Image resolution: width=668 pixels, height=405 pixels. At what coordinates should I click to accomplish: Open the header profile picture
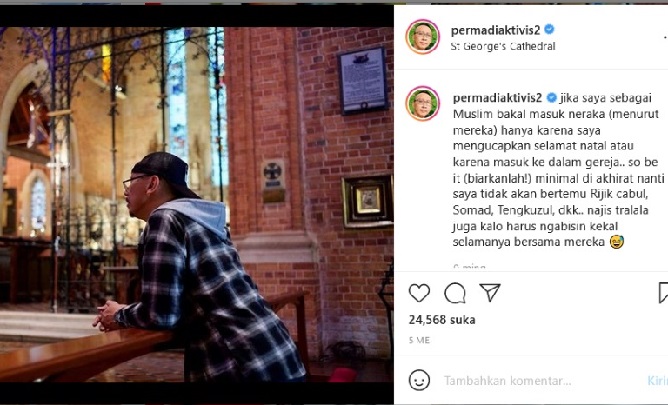(x=422, y=37)
